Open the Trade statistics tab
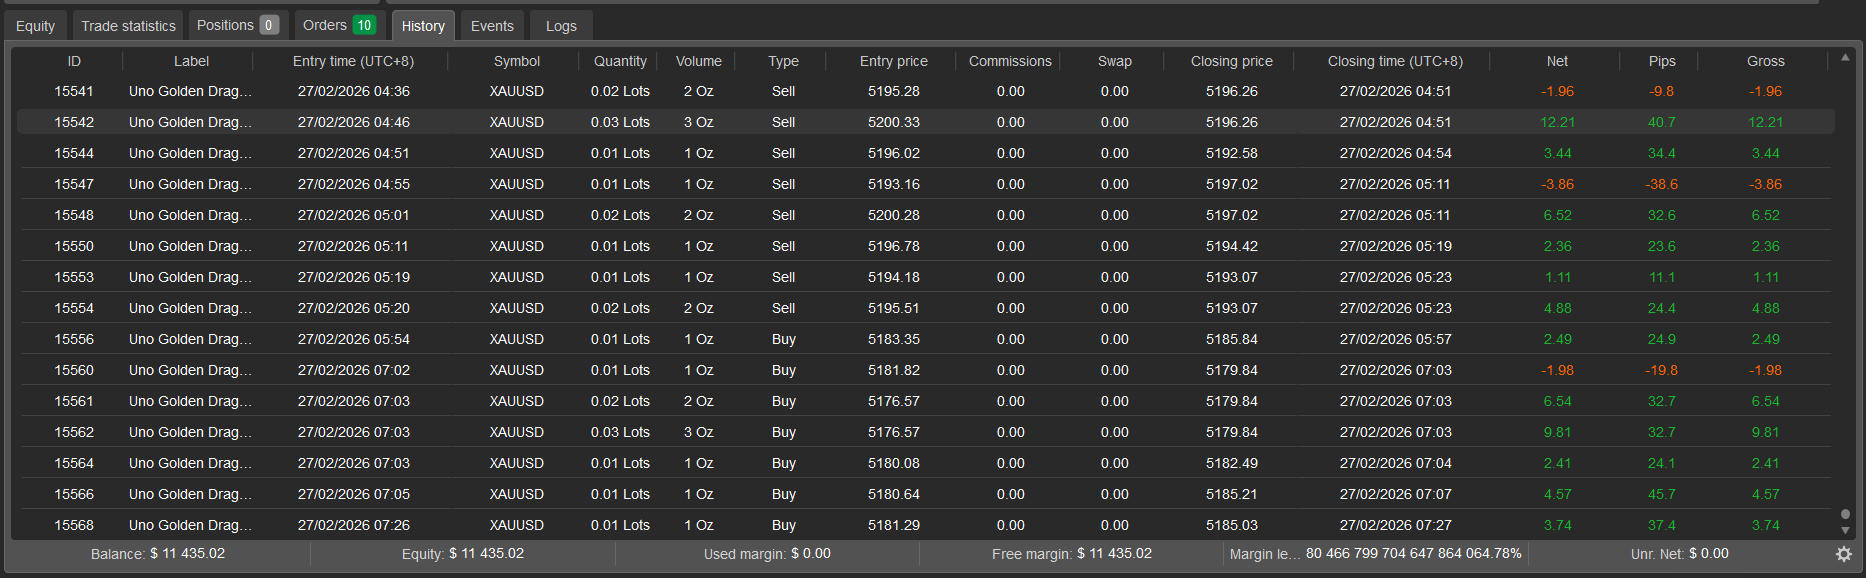 tap(128, 26)
